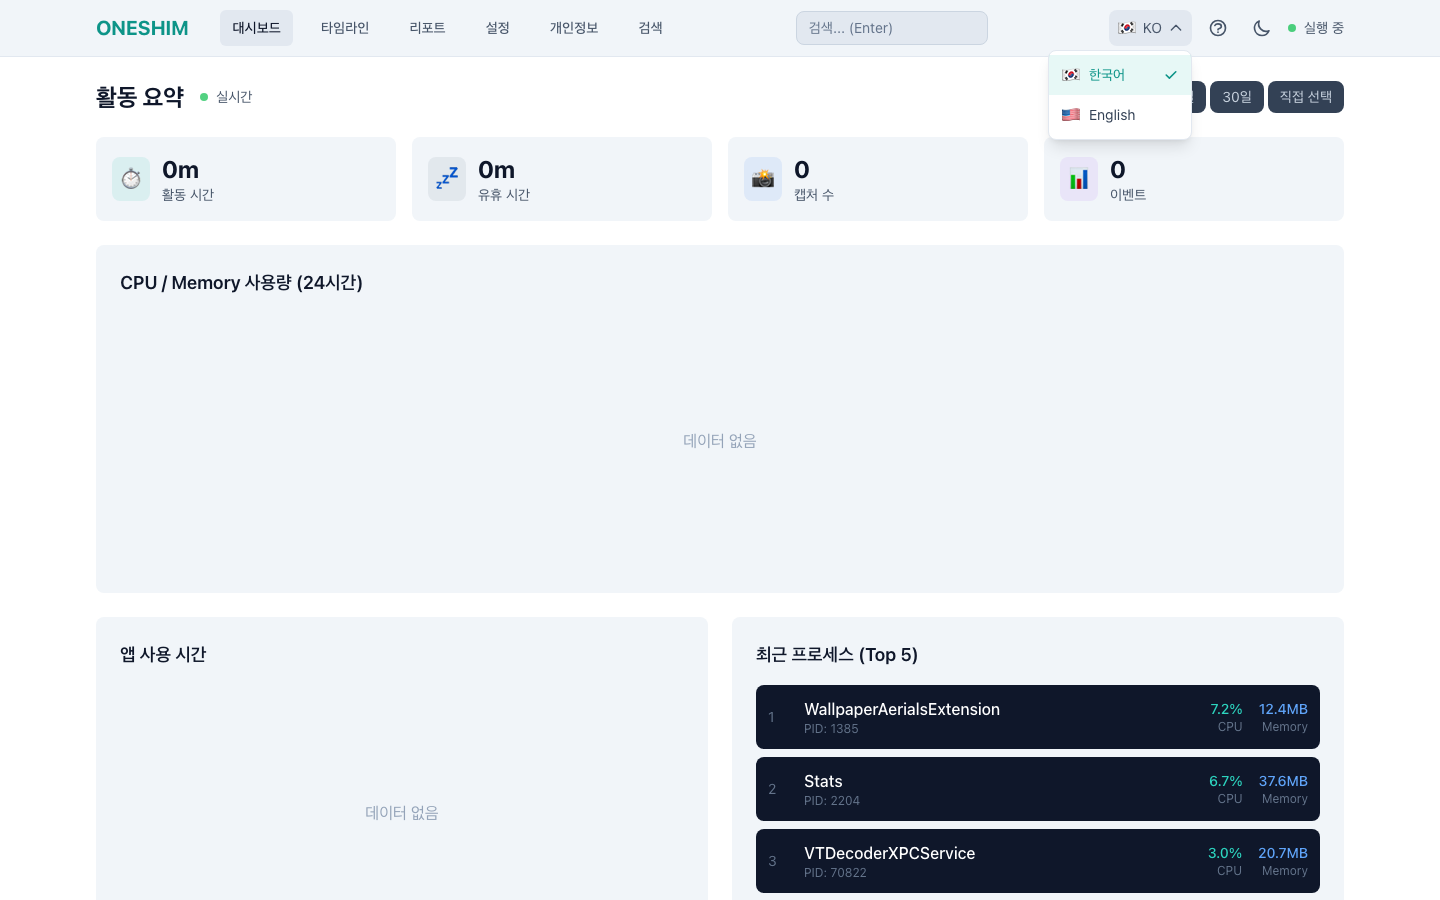The image size is (1440, 900).
Task: Select the WallpaperAerialsExtension process row
Action: tap(1037, 717)
